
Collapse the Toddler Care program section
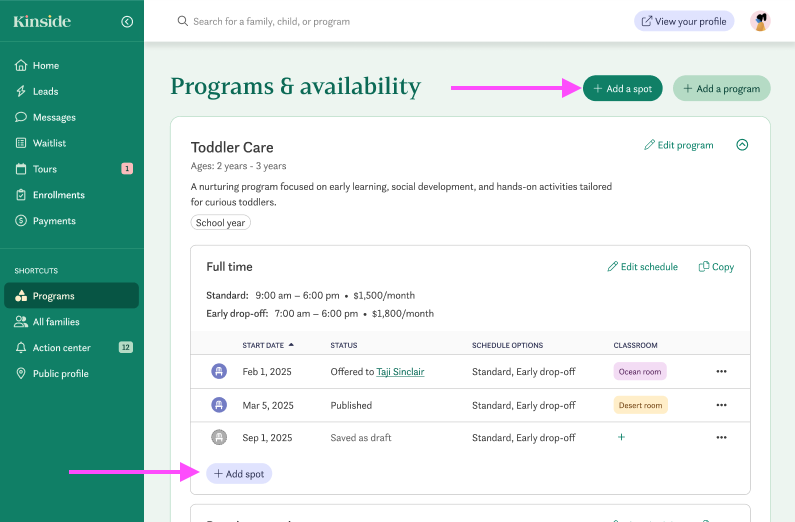click(x=742, y=145)
